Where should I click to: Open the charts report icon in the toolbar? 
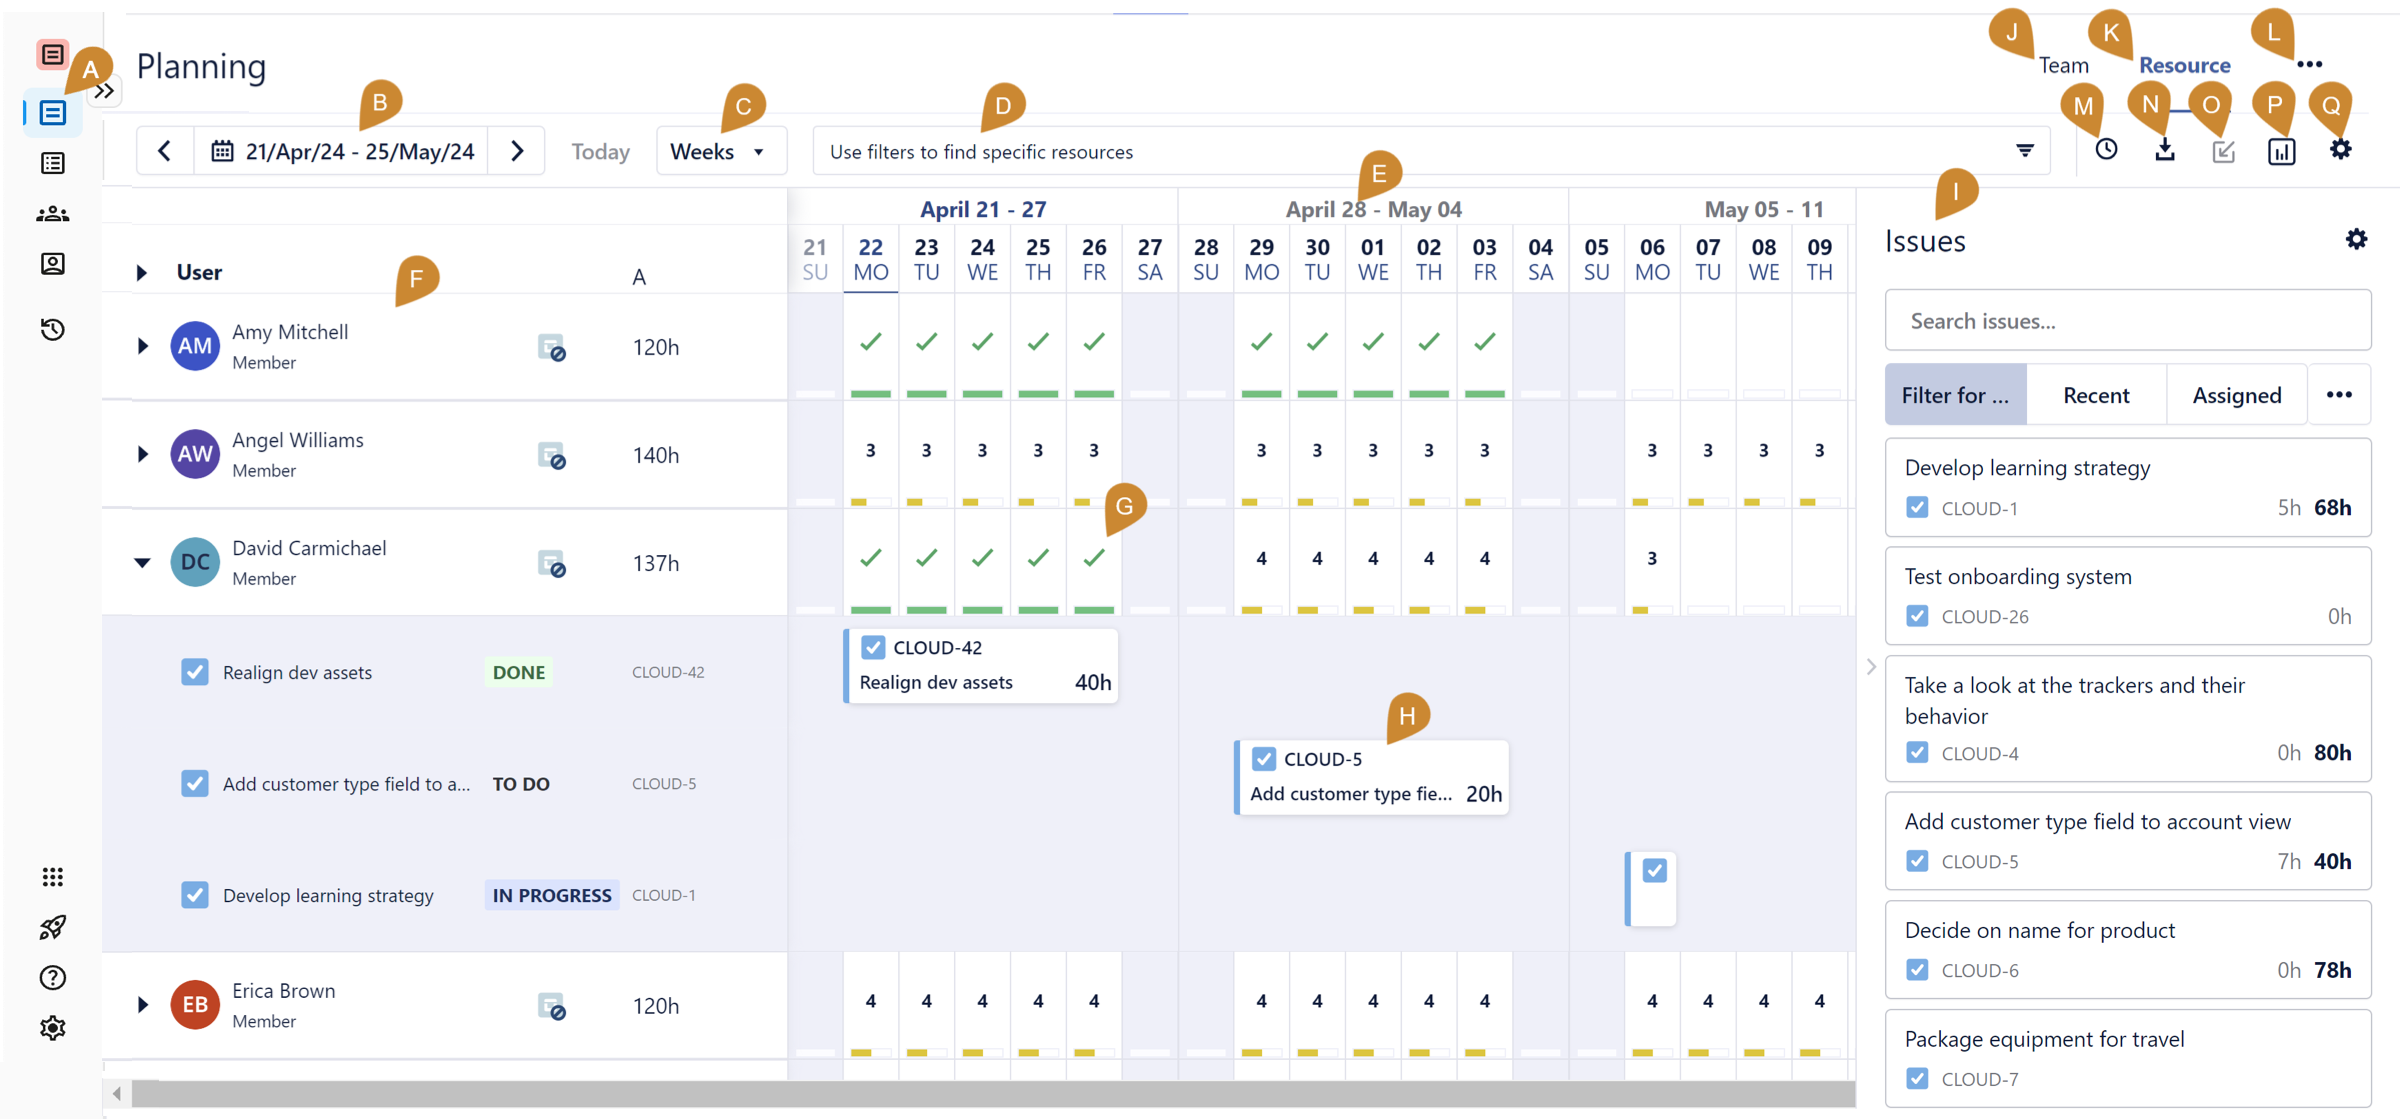click(2281, 151)
